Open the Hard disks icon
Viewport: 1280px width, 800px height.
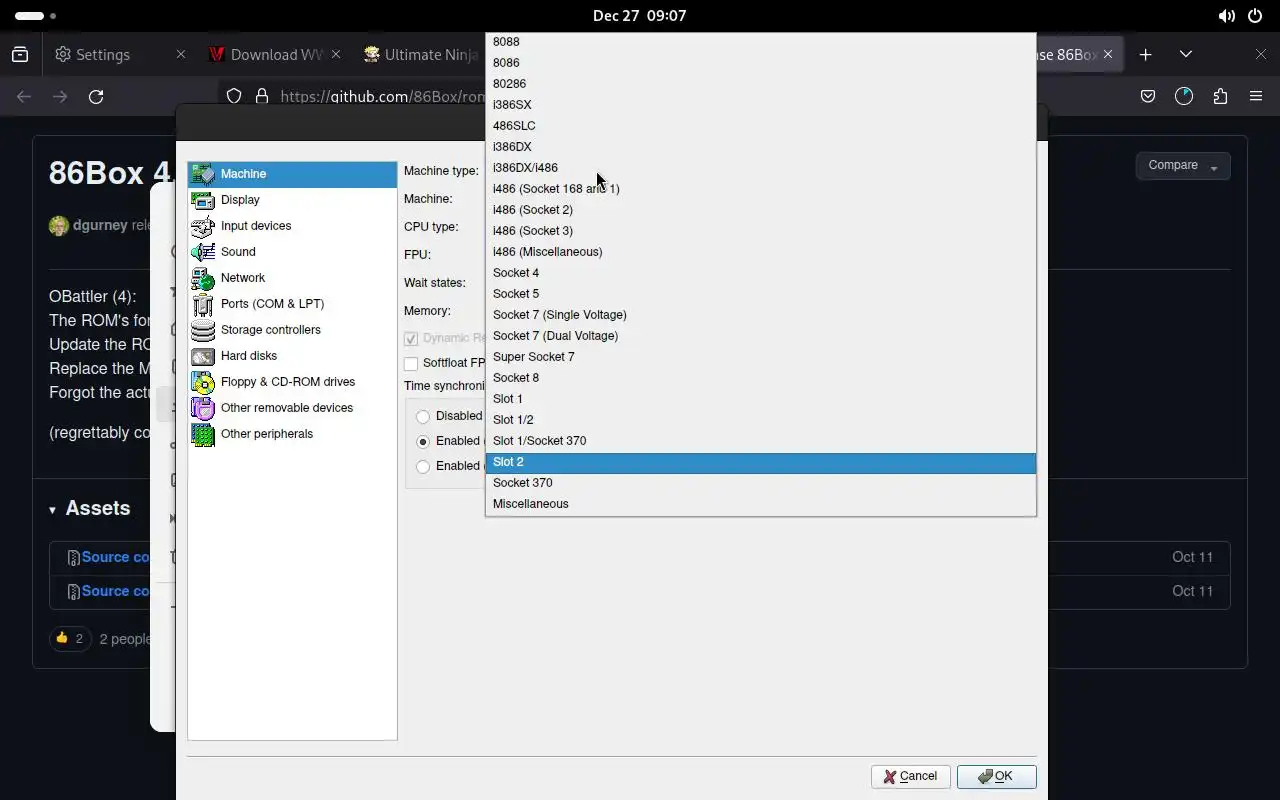[x=203, y=356]
